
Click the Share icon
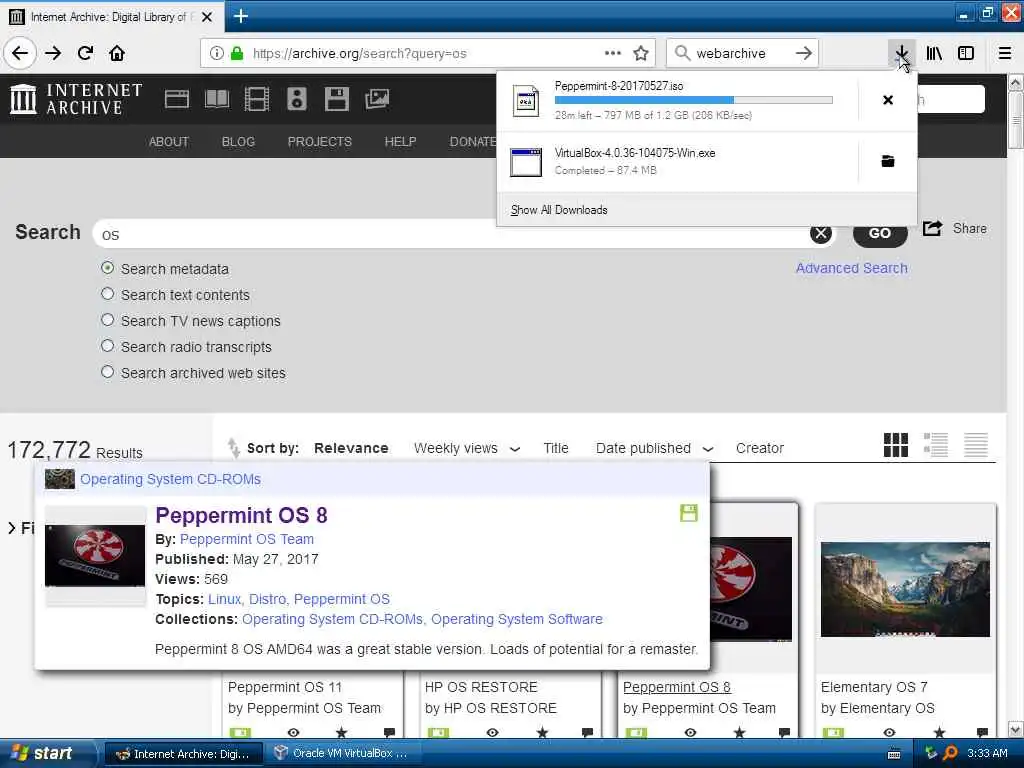pos(933,229)
